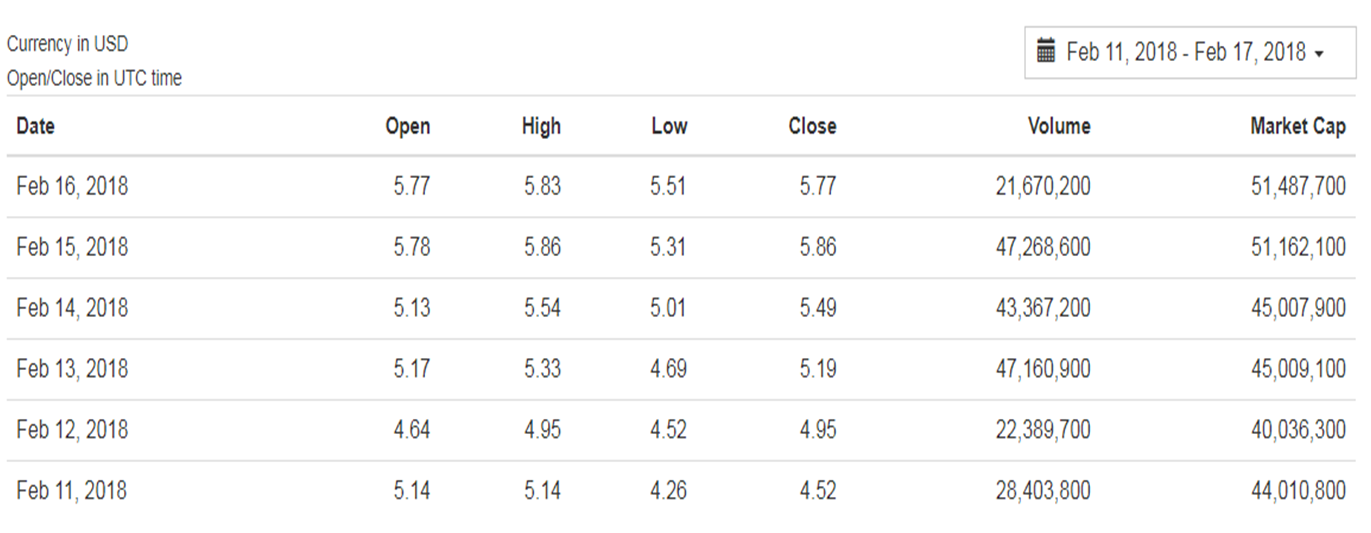Click the Low column header

pyautogui.click(x=669, y=126)
